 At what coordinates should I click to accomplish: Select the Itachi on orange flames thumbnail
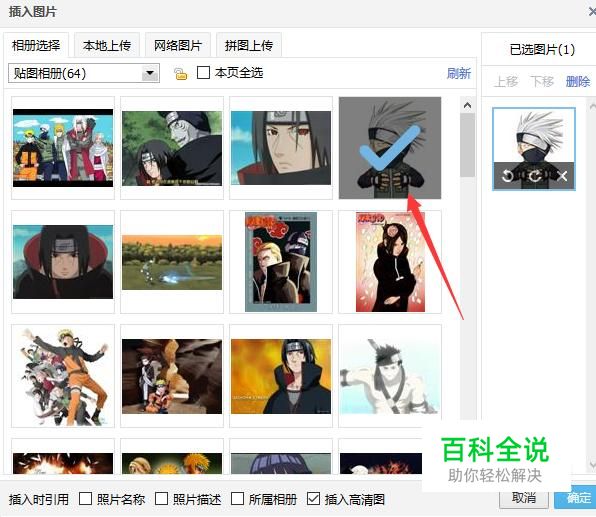tap(281, 376)
